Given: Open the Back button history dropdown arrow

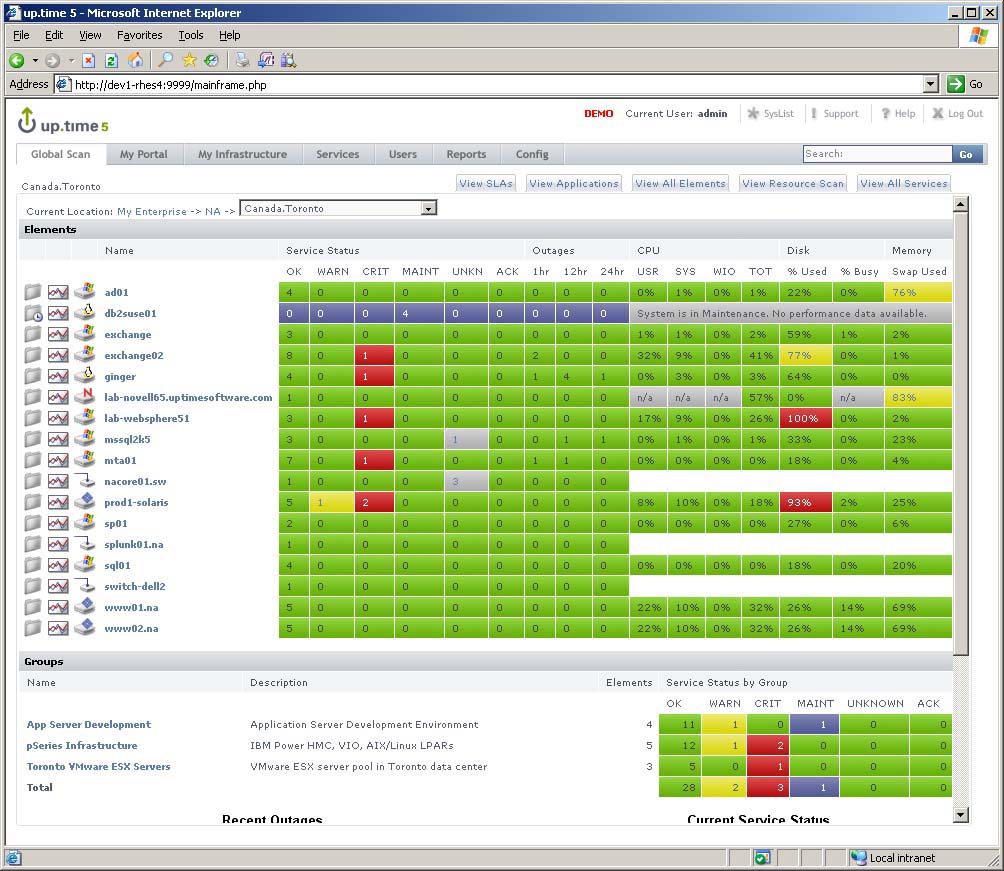Looking at the screenshot, I should pyautogui.click(x=35, y=60).
